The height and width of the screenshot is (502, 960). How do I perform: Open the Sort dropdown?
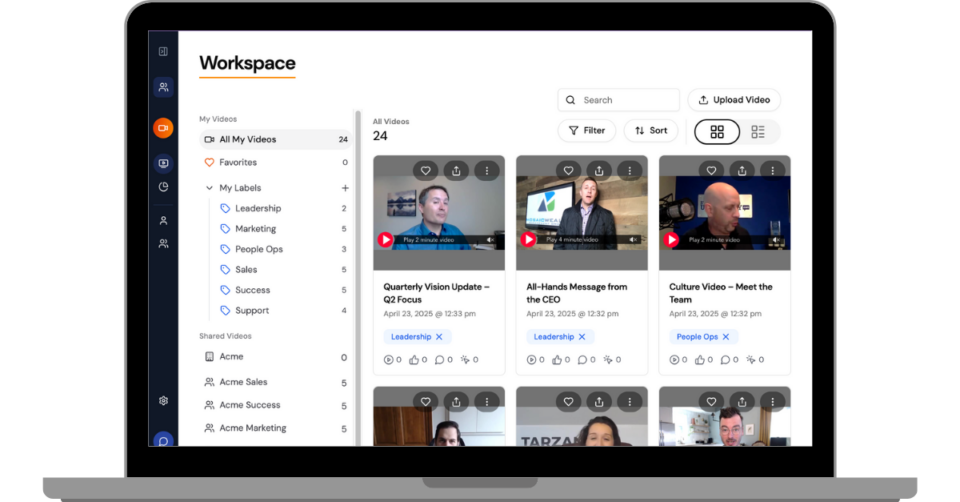(651, 131)
